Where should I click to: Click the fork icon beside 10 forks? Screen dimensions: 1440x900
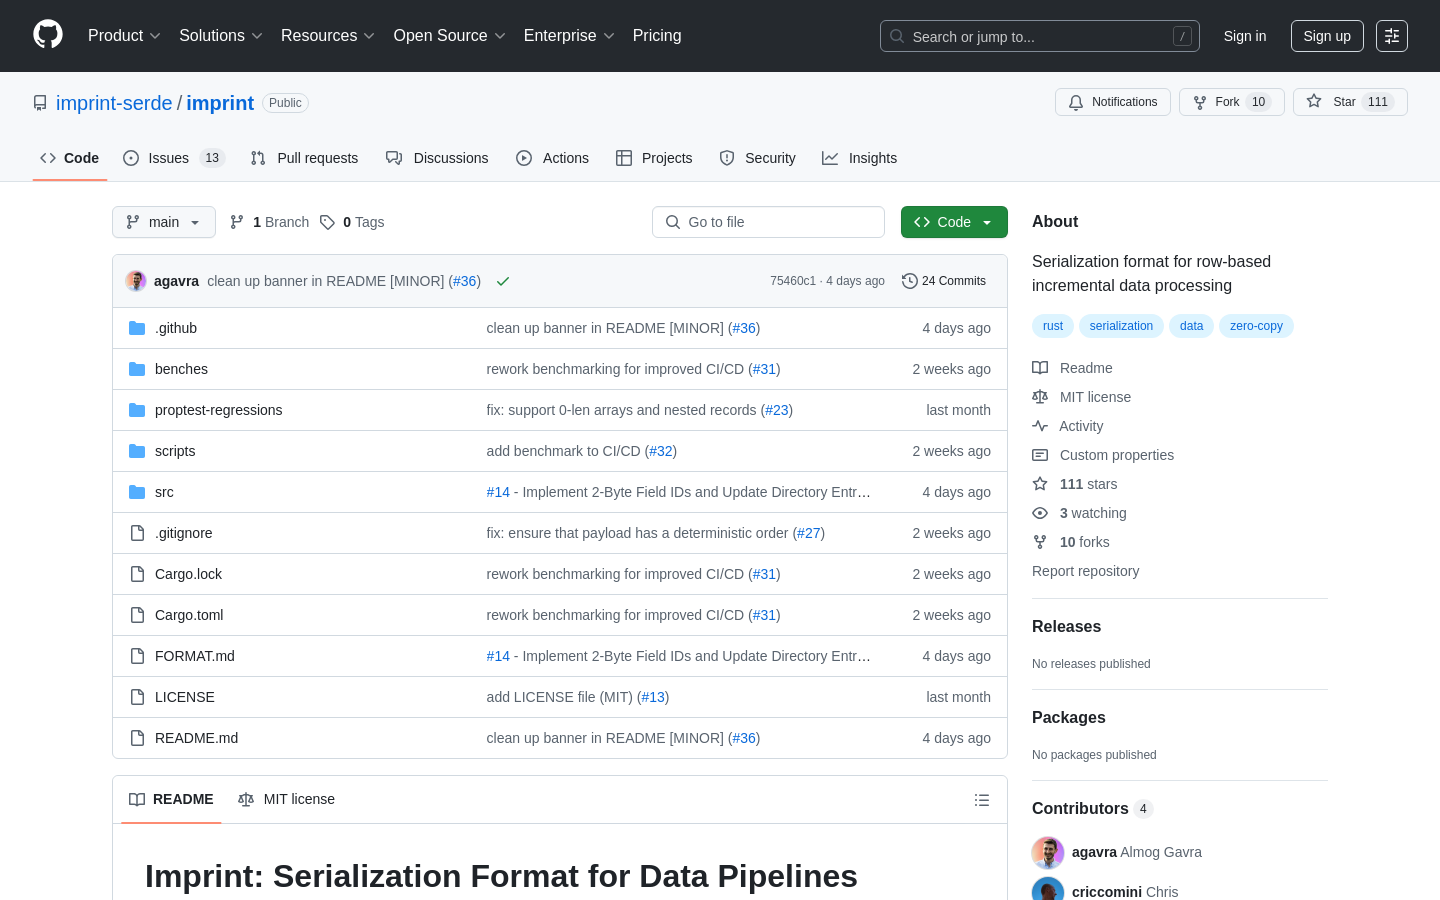pyautogui.click(x=1040, y=542)
